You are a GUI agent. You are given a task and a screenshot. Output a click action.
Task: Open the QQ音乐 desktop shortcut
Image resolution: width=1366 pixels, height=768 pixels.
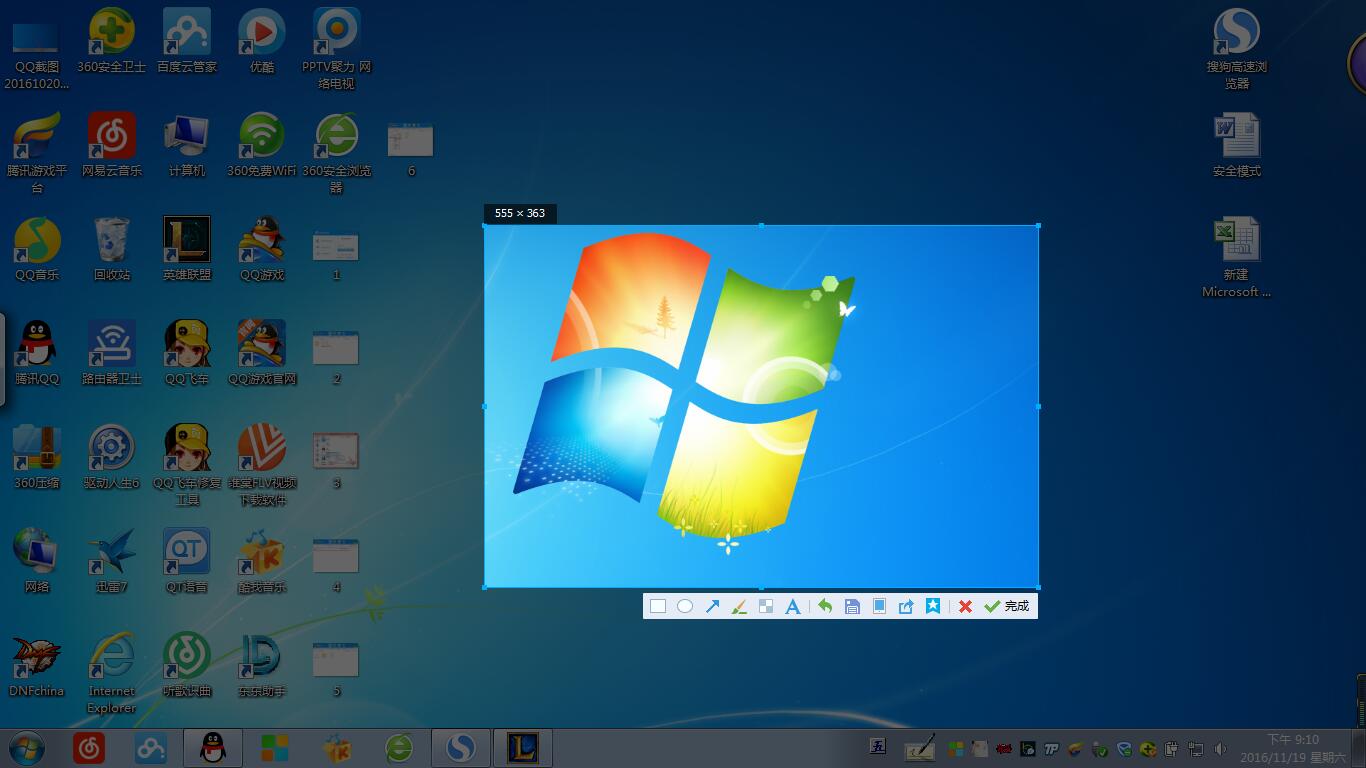(x=37, y=249)
